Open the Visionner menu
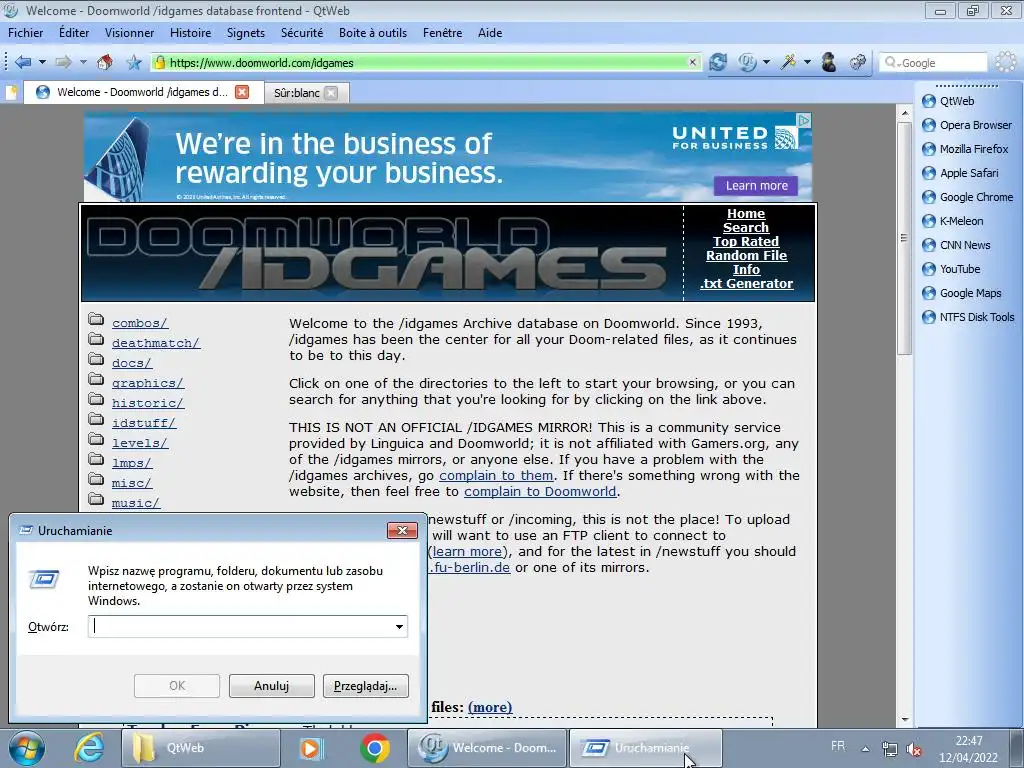Image resolution: width=1024 pixels, height=768 pixels. 129,33
